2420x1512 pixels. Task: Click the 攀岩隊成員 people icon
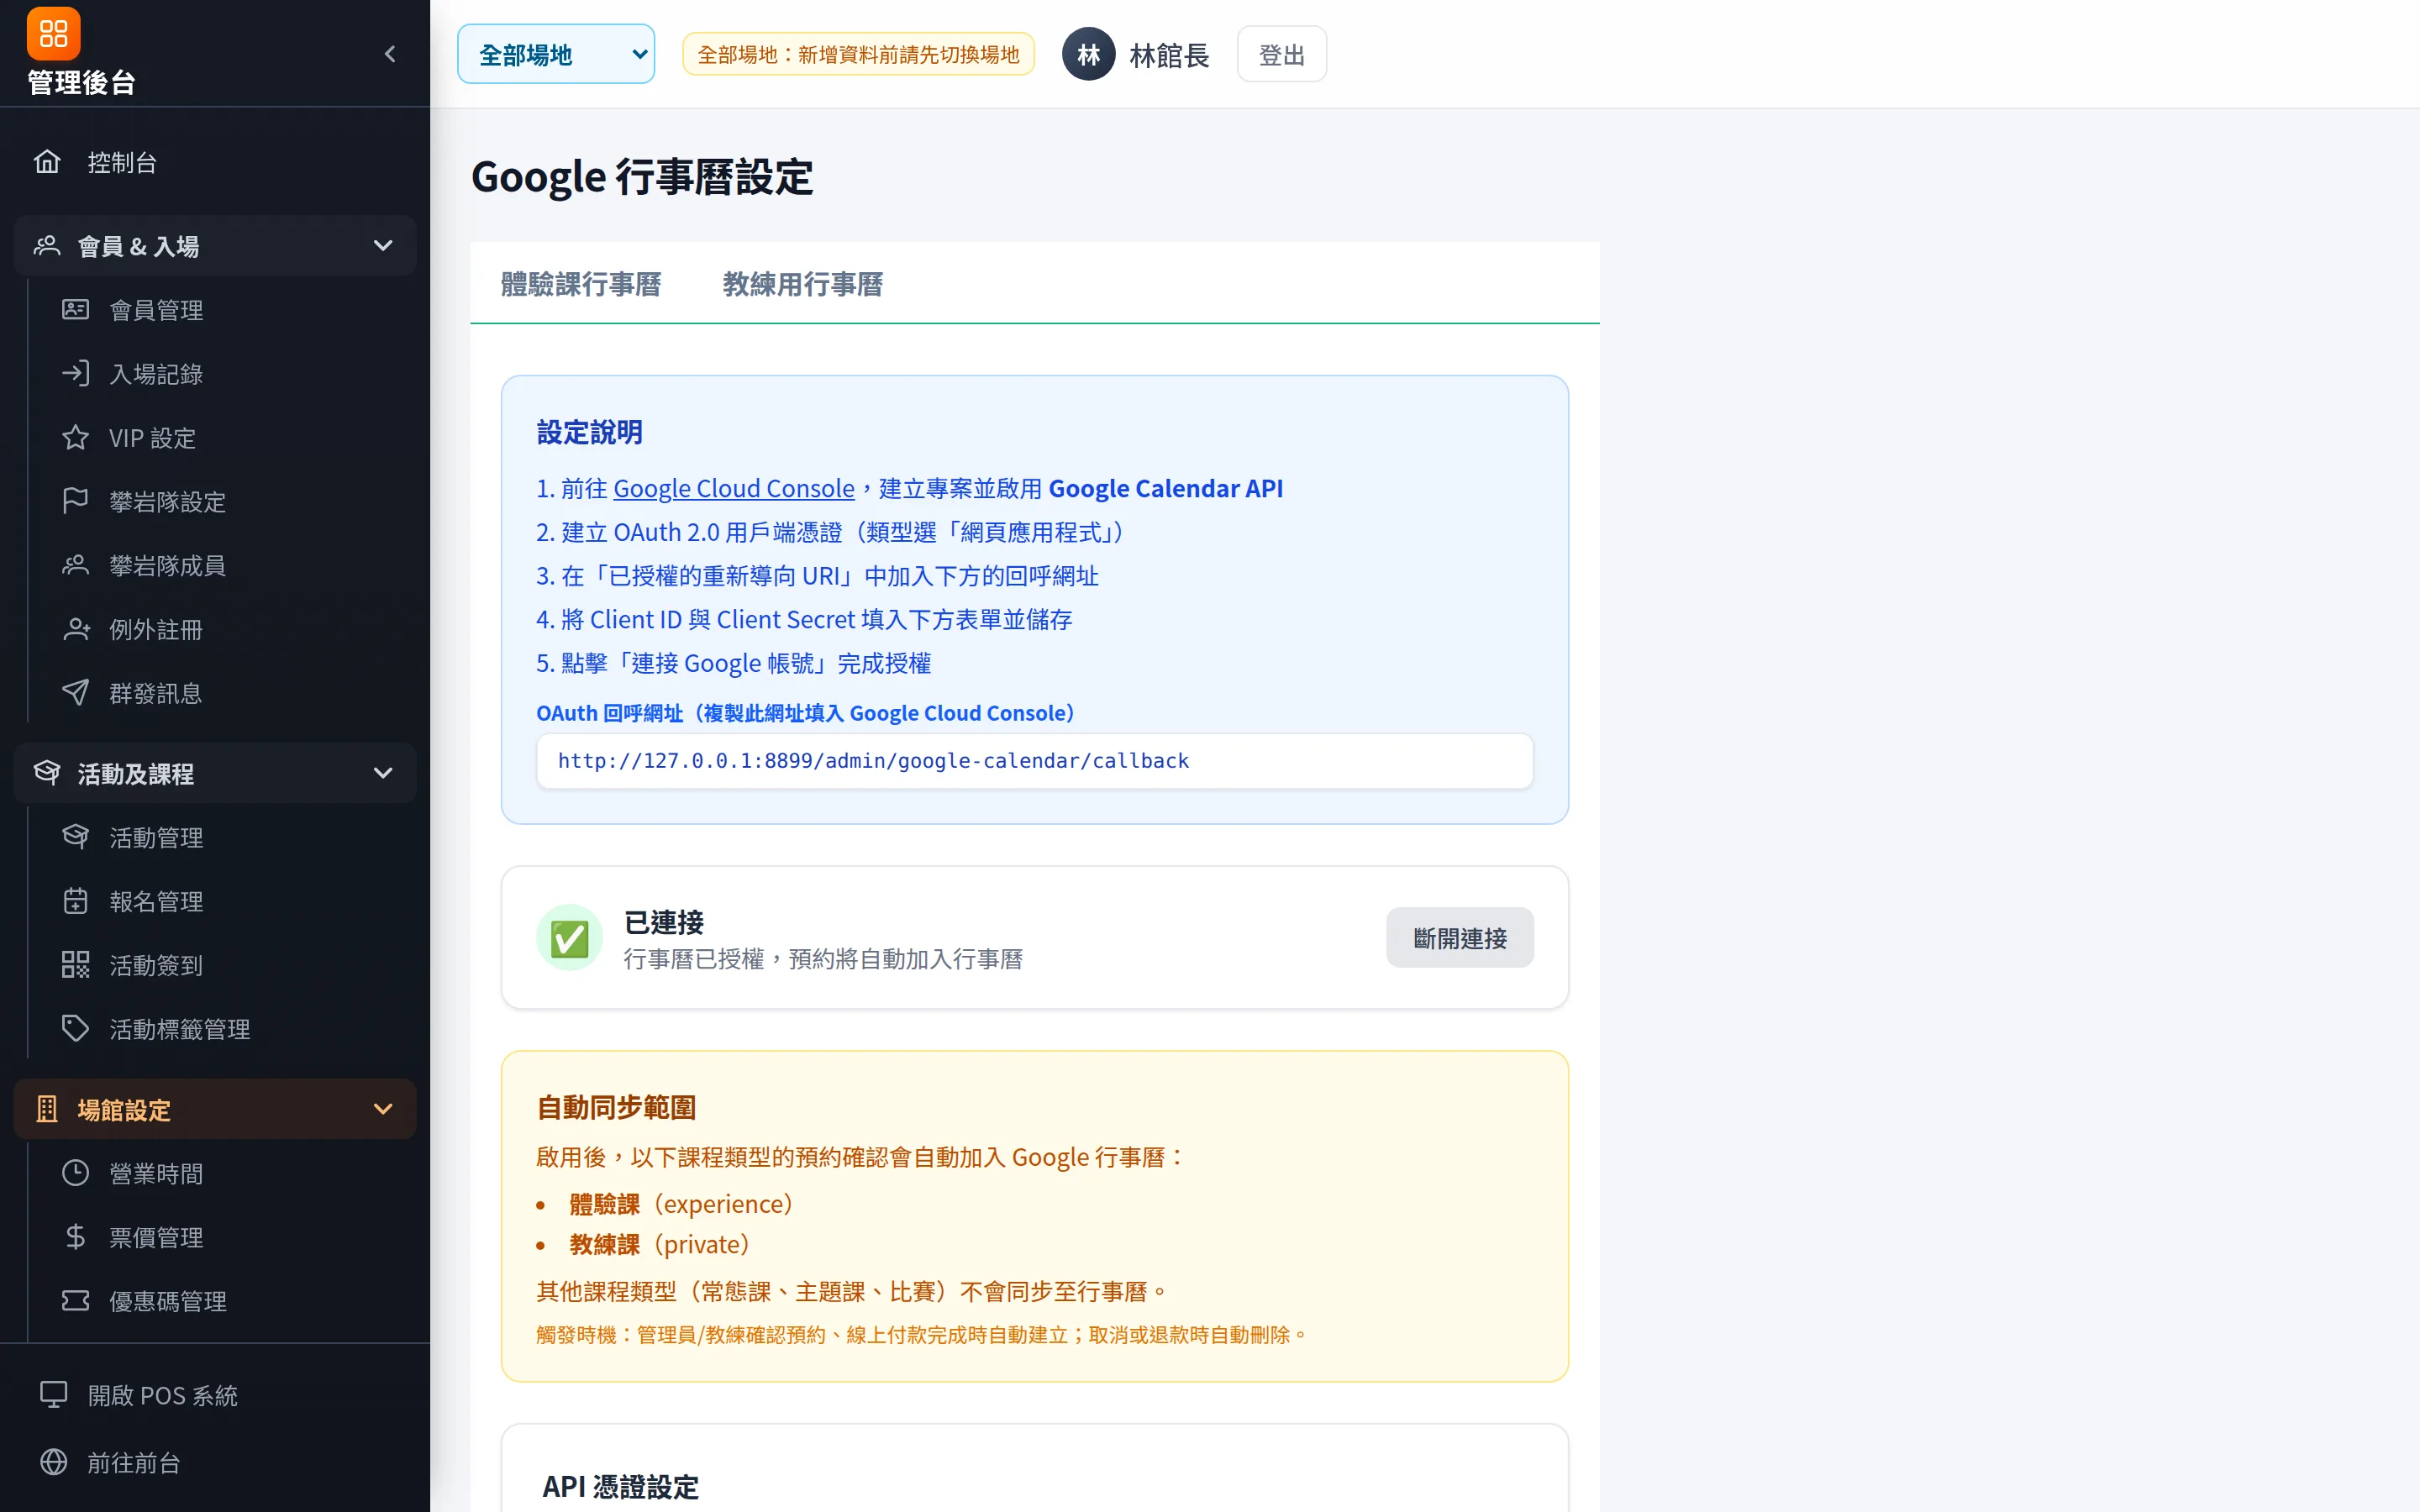pyautogui.click(x=75, y=565)
